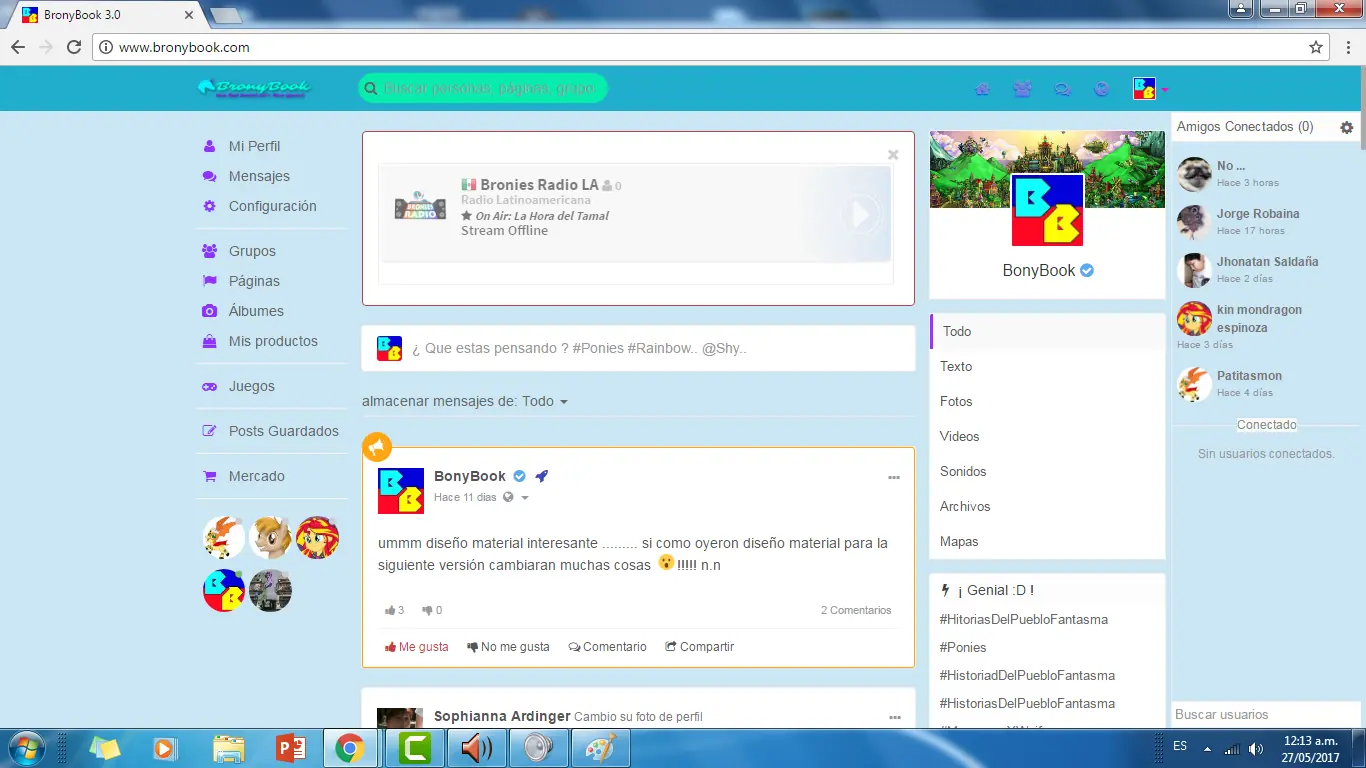1366x768 pixels.
Task: Open chat with Jorge Robaina
Action: coord(1267,222)
